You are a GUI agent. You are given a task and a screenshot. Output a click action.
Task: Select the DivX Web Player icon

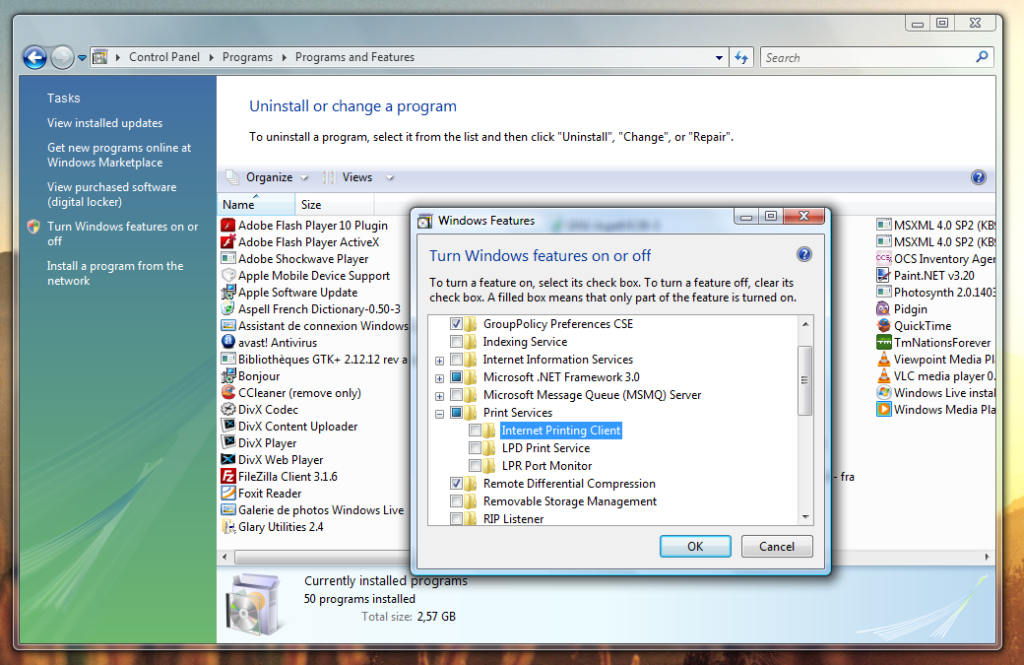(228, 460)
